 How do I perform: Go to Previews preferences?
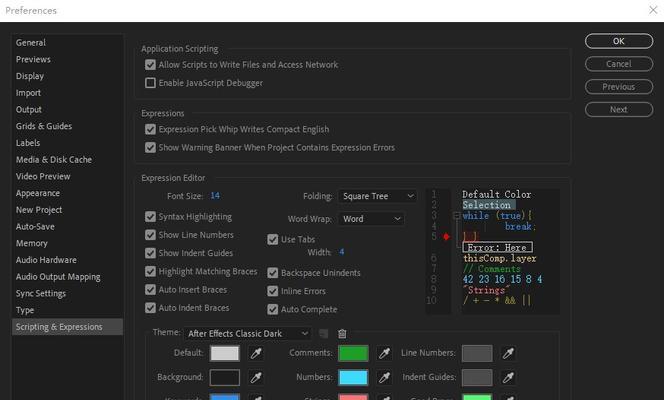(x=33, y=59)
